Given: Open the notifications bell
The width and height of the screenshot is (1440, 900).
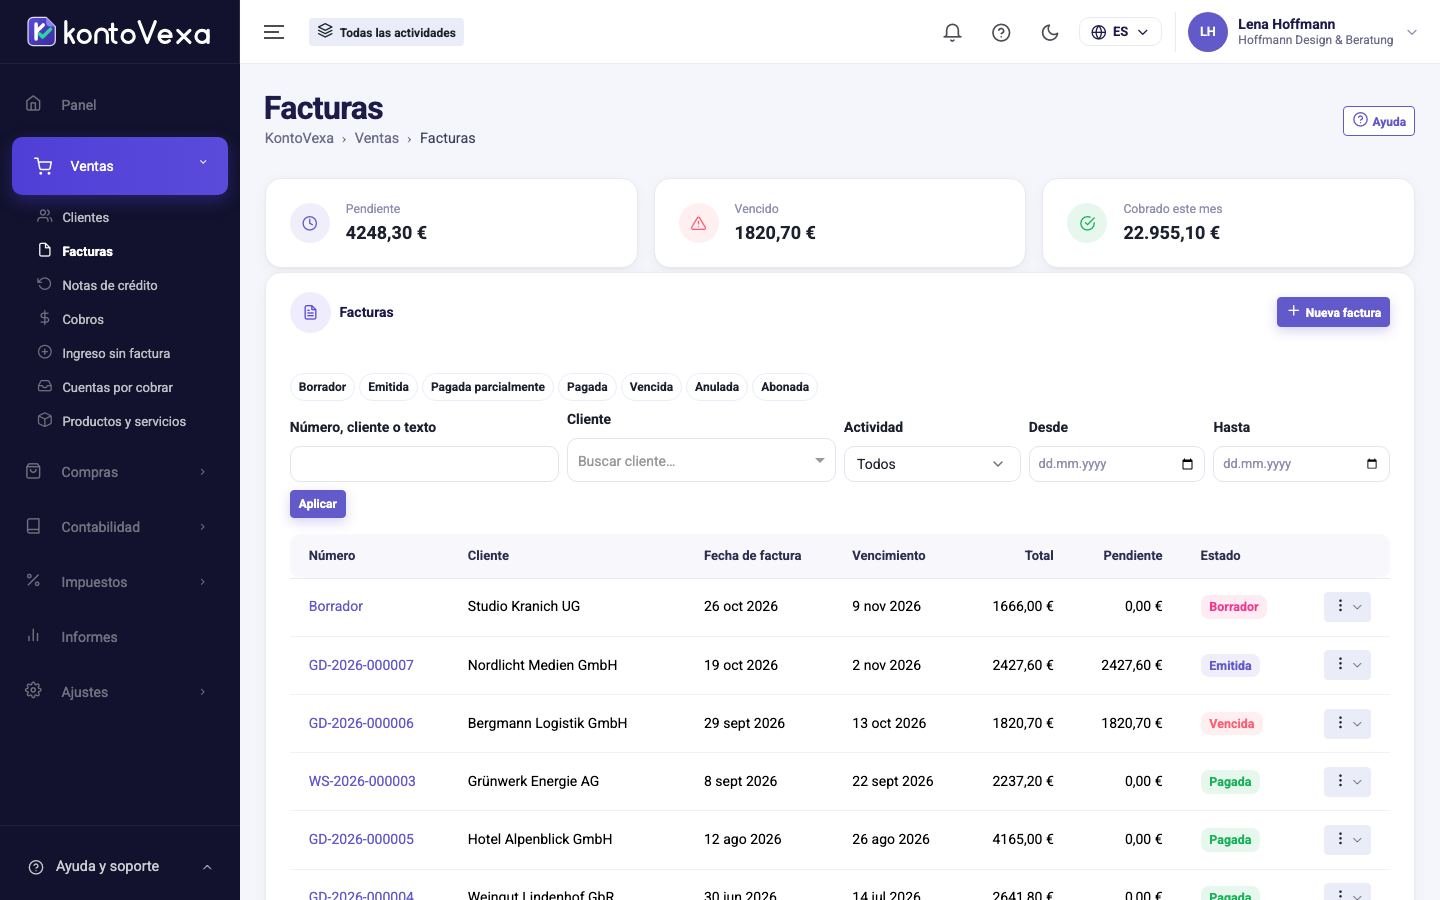Looking at the screenshot, I should click(952, 32).
